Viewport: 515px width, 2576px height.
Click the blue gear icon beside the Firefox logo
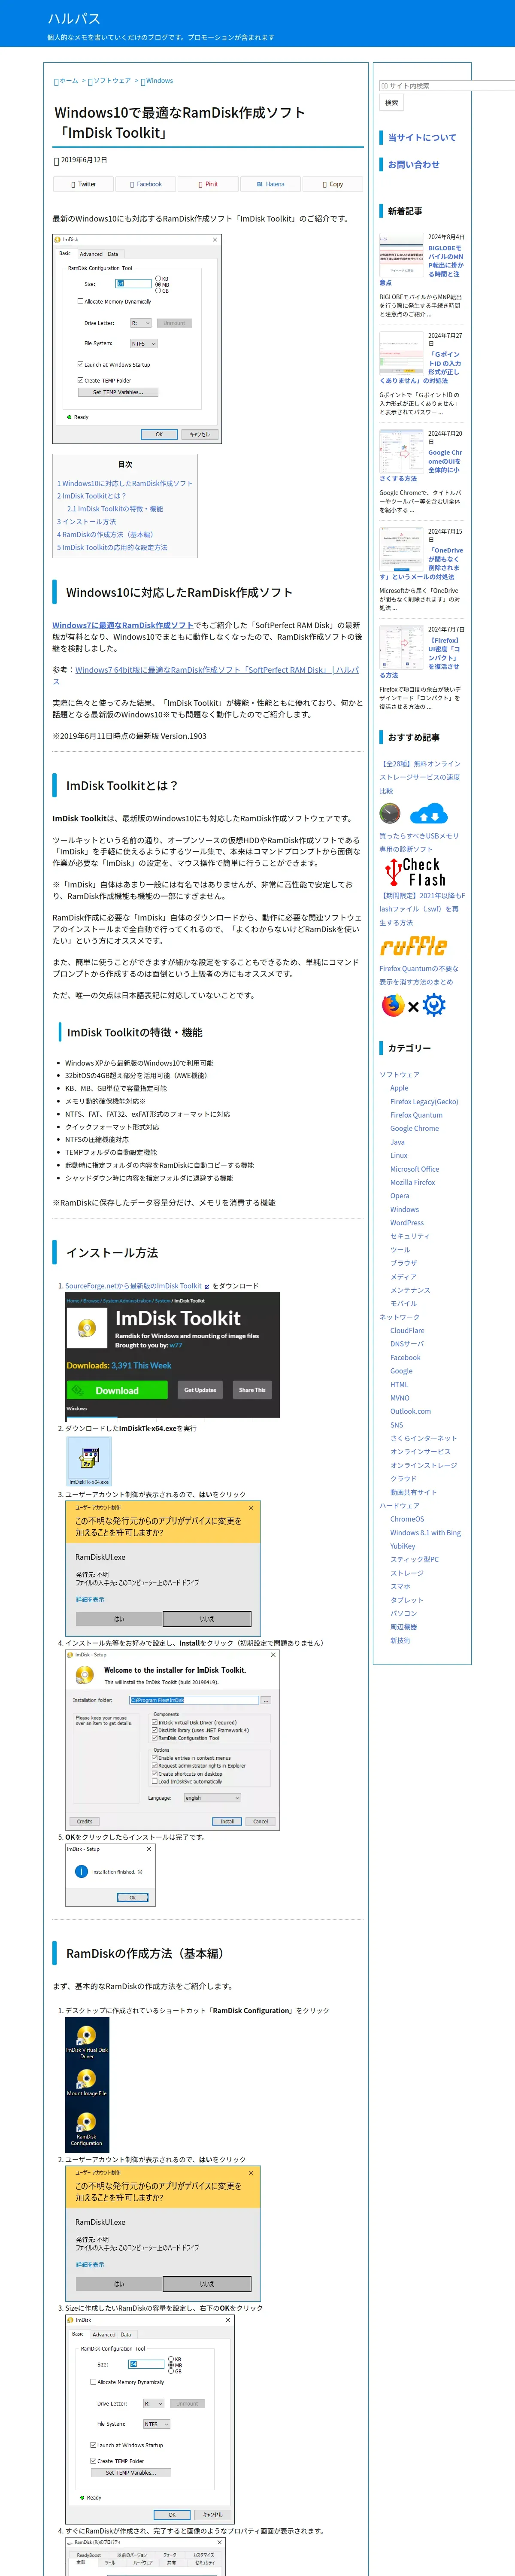point(434,1005)
